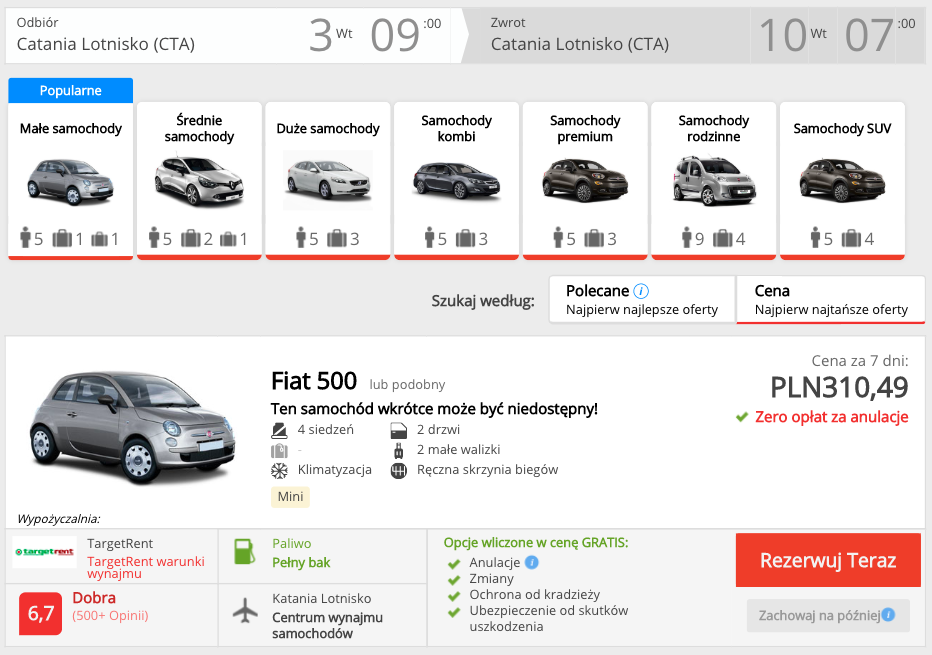
Task: Switch to Samochody SUV category
Action: 842,181
